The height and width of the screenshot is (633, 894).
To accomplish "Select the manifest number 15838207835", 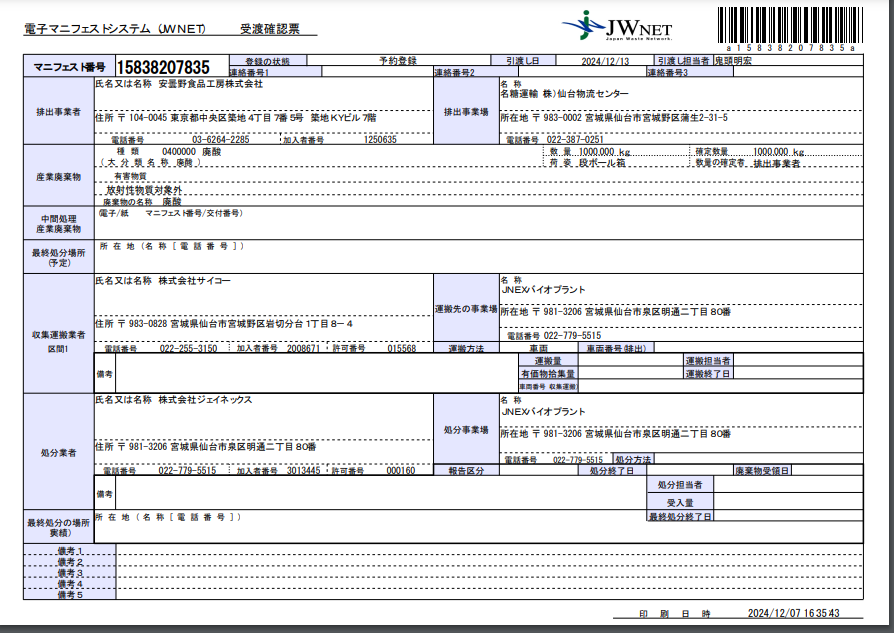I will (x=163, y=67).
